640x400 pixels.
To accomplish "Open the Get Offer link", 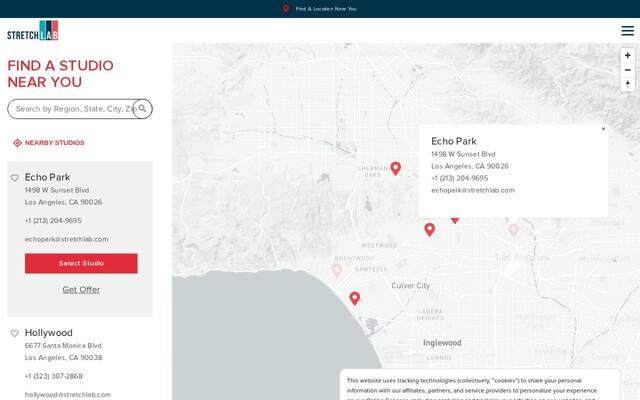I will pyautogui.click(x=81, y=289).
